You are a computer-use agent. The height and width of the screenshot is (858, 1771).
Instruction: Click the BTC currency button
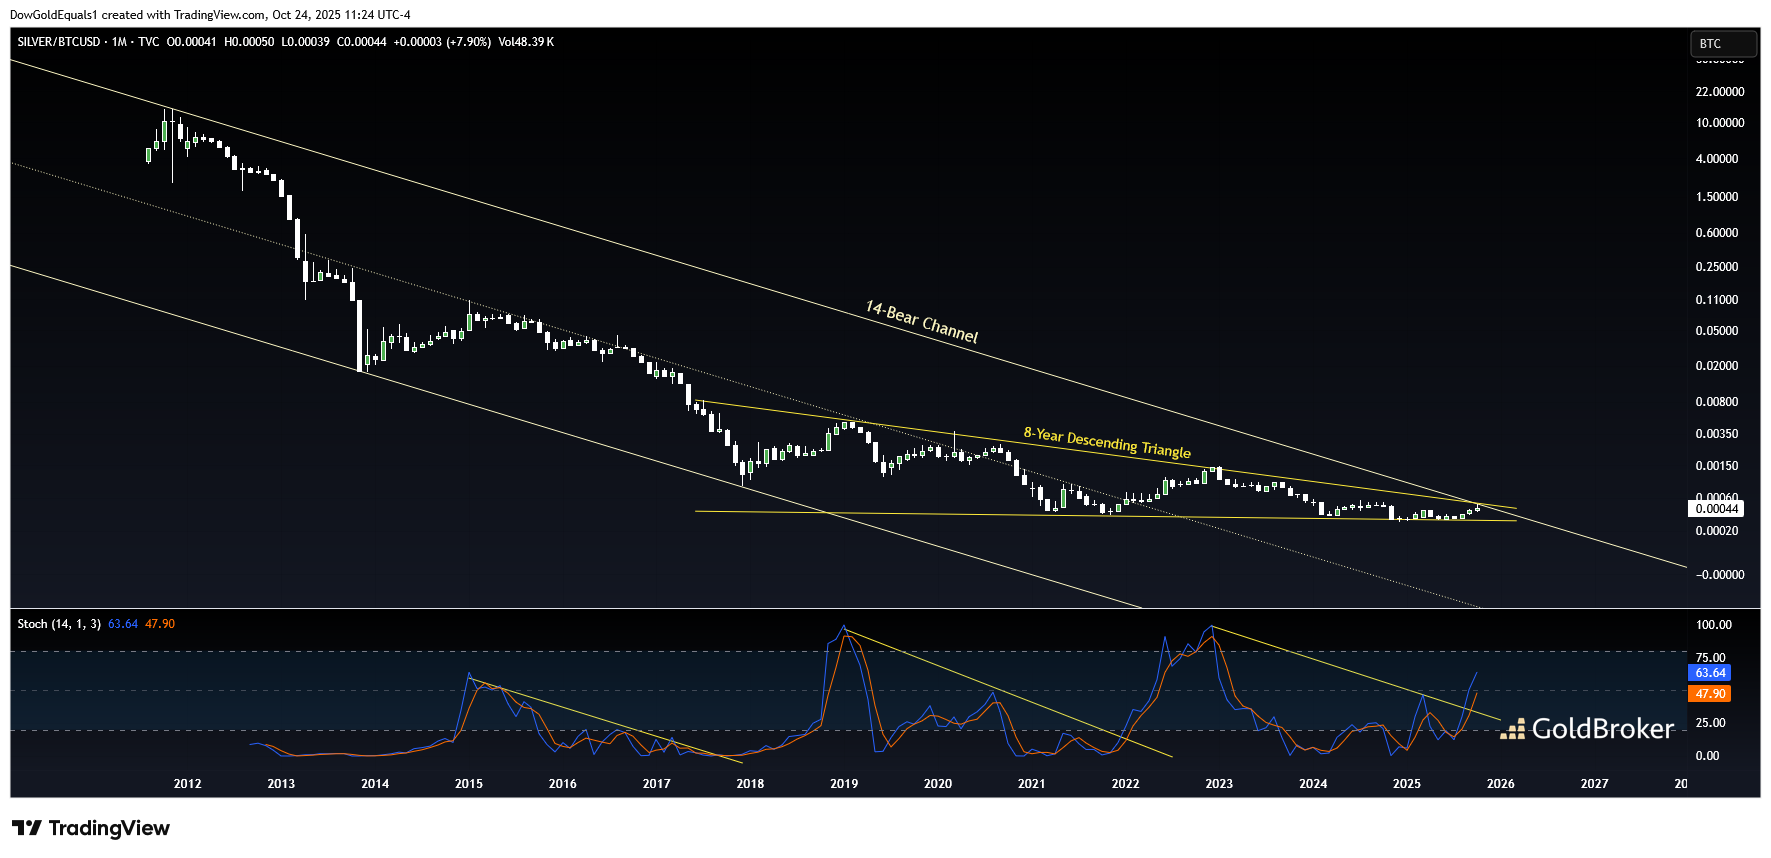coord(1722,44)
